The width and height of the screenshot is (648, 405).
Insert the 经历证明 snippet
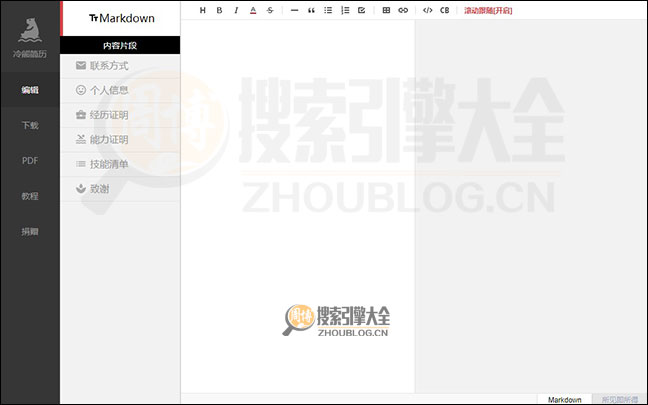pos(120,115)
